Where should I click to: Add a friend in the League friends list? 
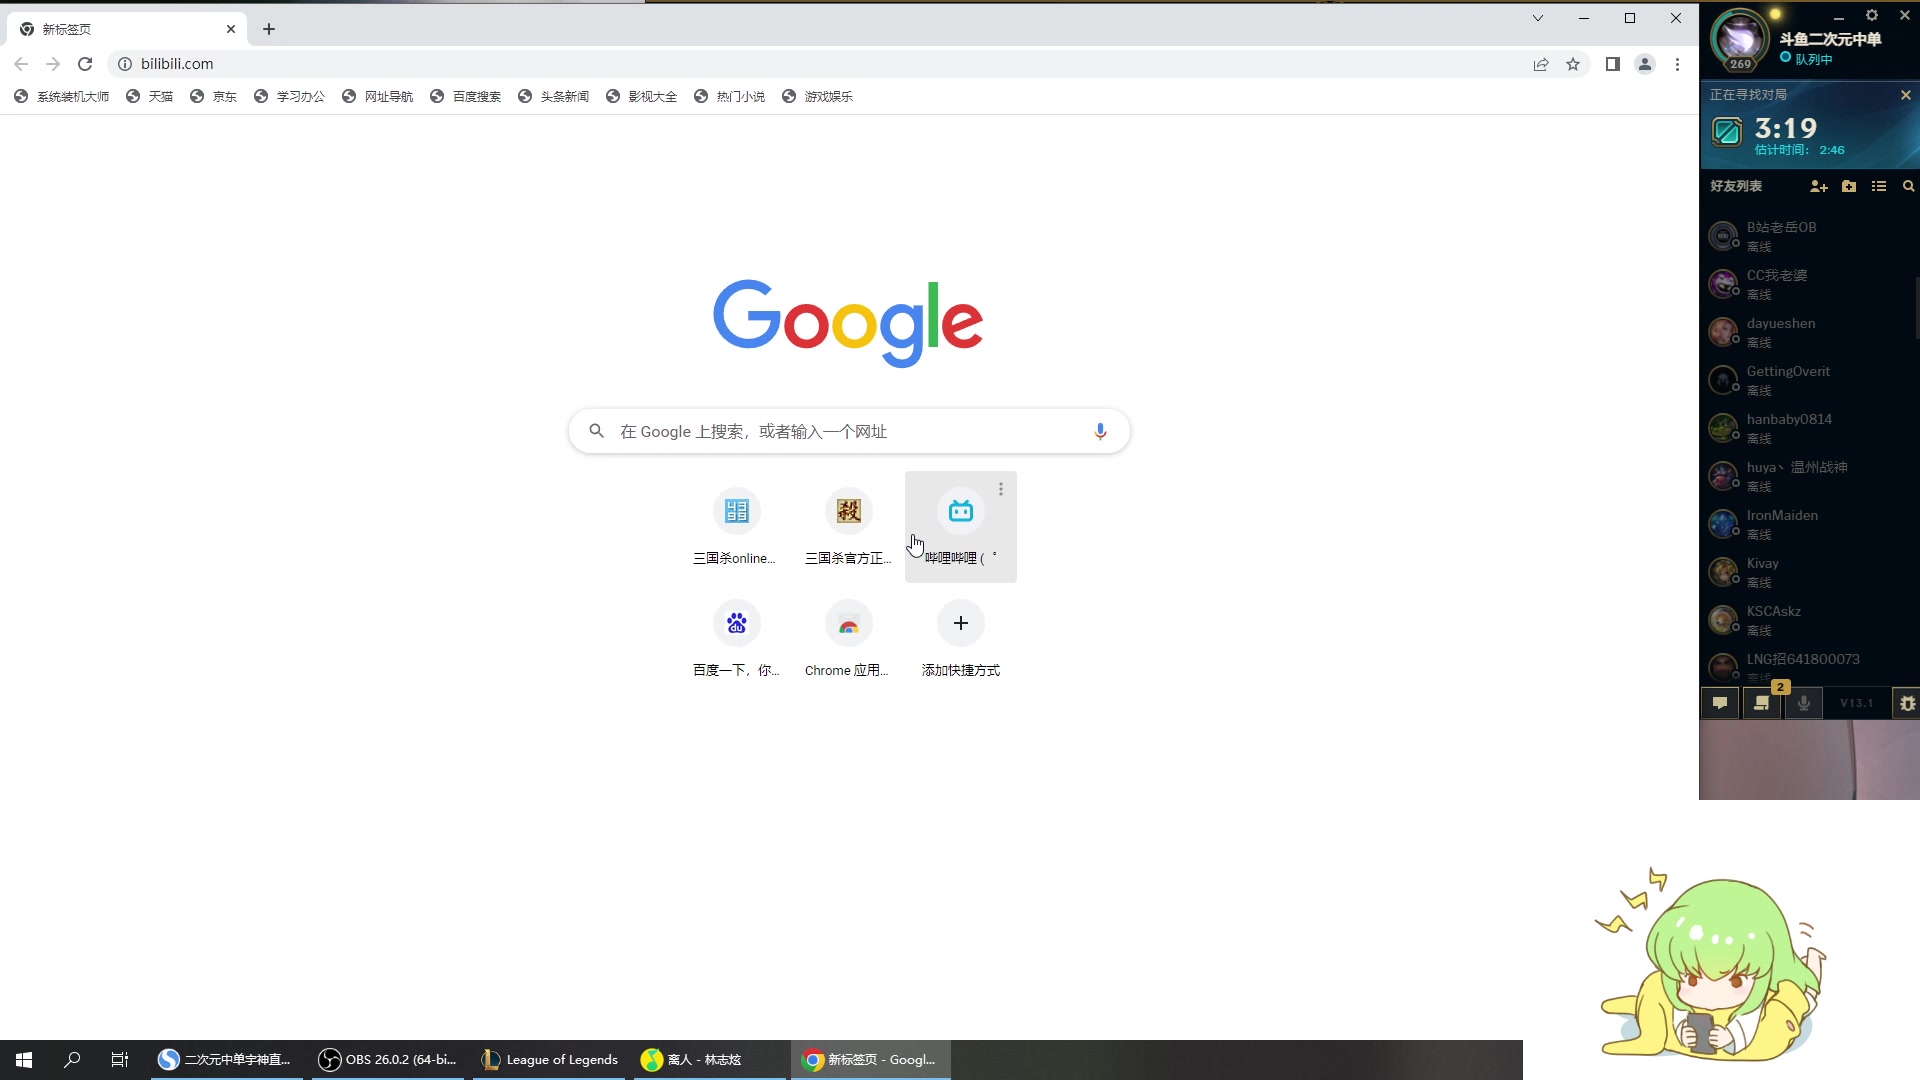1819,186
